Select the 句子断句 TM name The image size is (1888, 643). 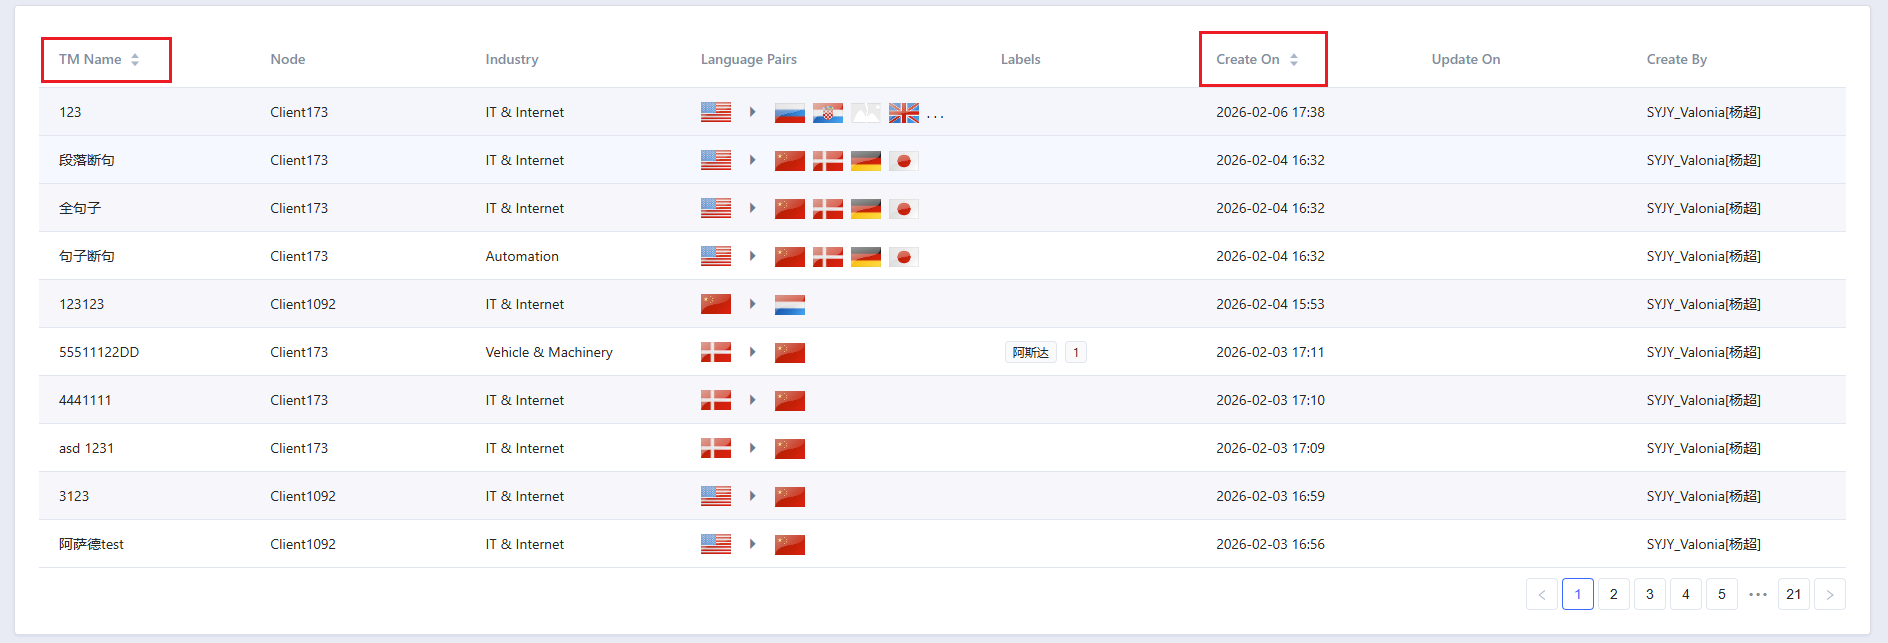[x=87, y=256]
